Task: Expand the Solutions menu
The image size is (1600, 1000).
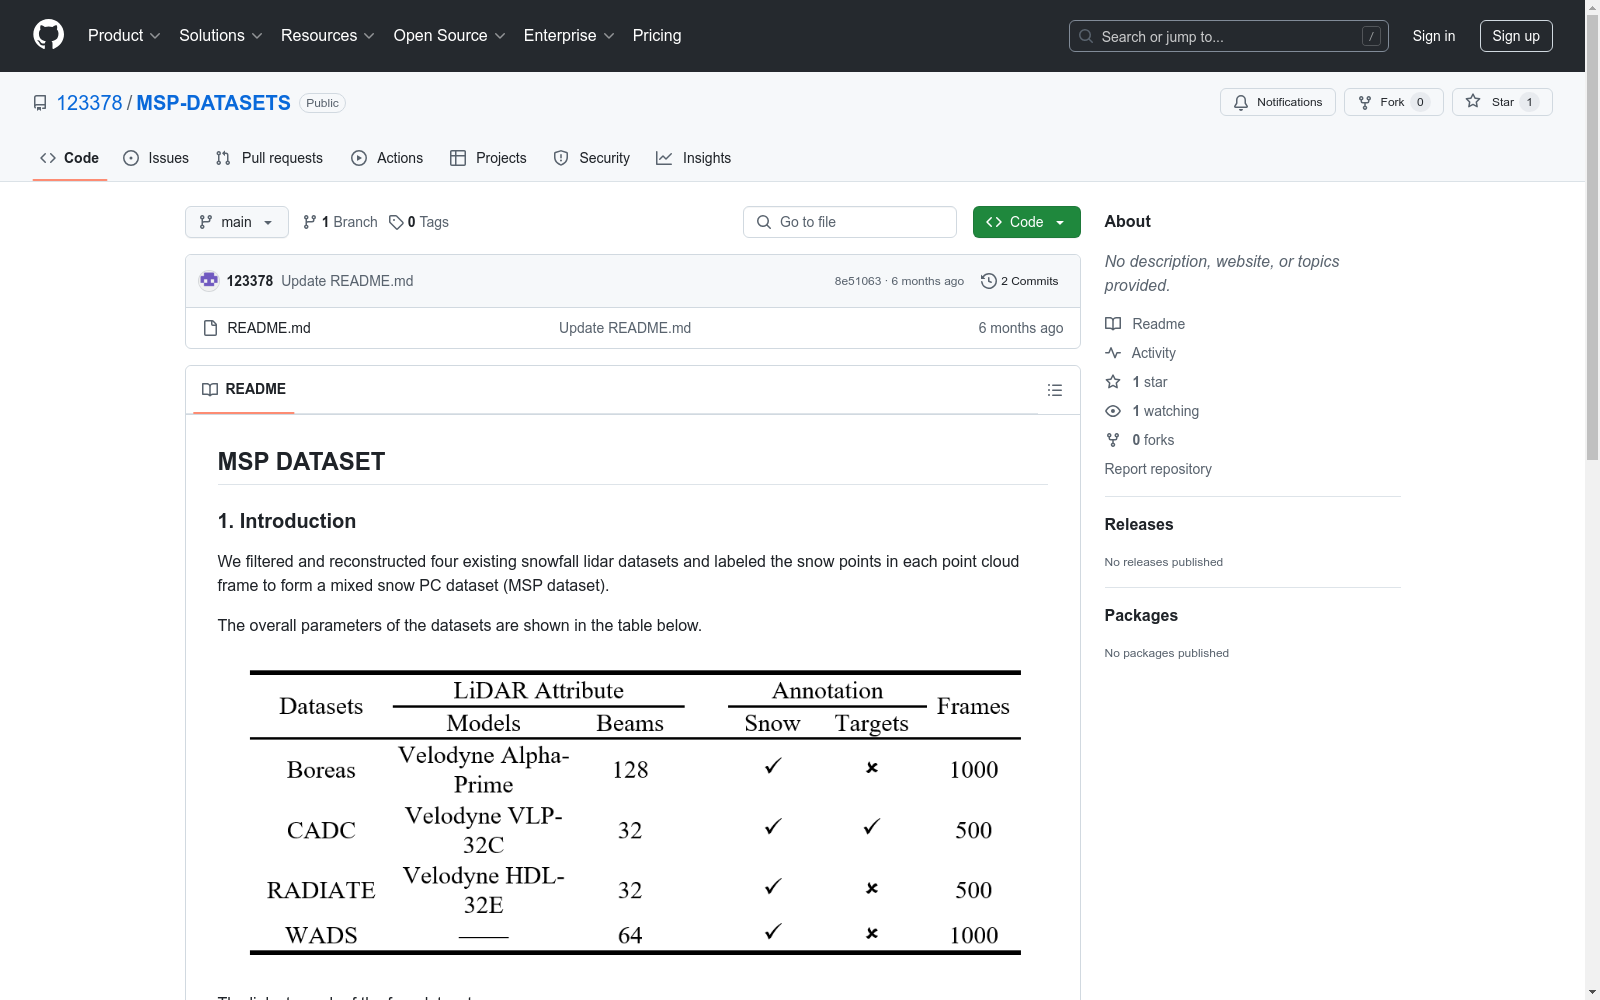Action: pyautogui.click(x=220, y=36)
